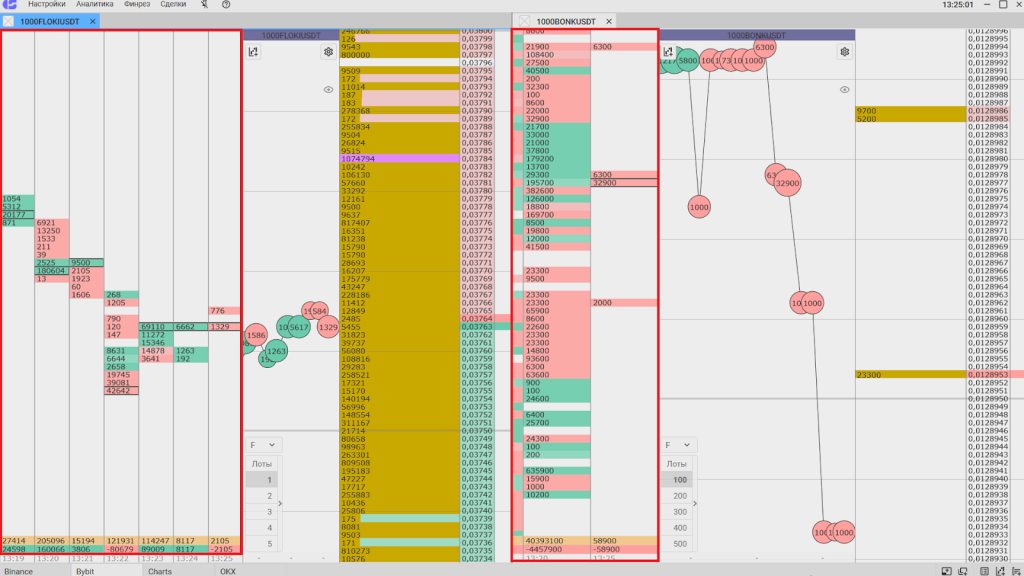The width and height of the screenshot is (1024, 576).
Task: Click the muted notifications icon in menu bar
Action: pyautogui.click(x=205, y=5)
